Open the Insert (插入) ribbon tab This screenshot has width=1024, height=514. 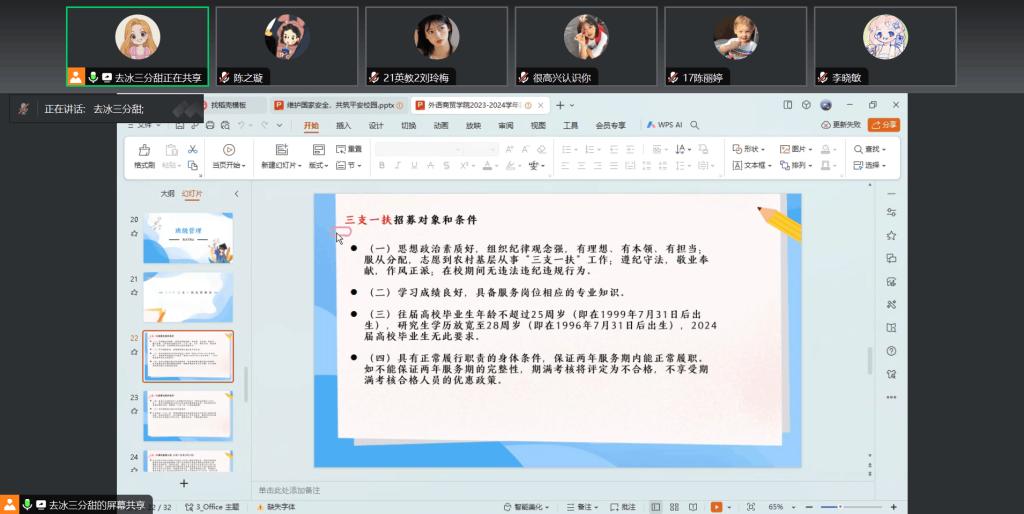click(x=343, y=126)
